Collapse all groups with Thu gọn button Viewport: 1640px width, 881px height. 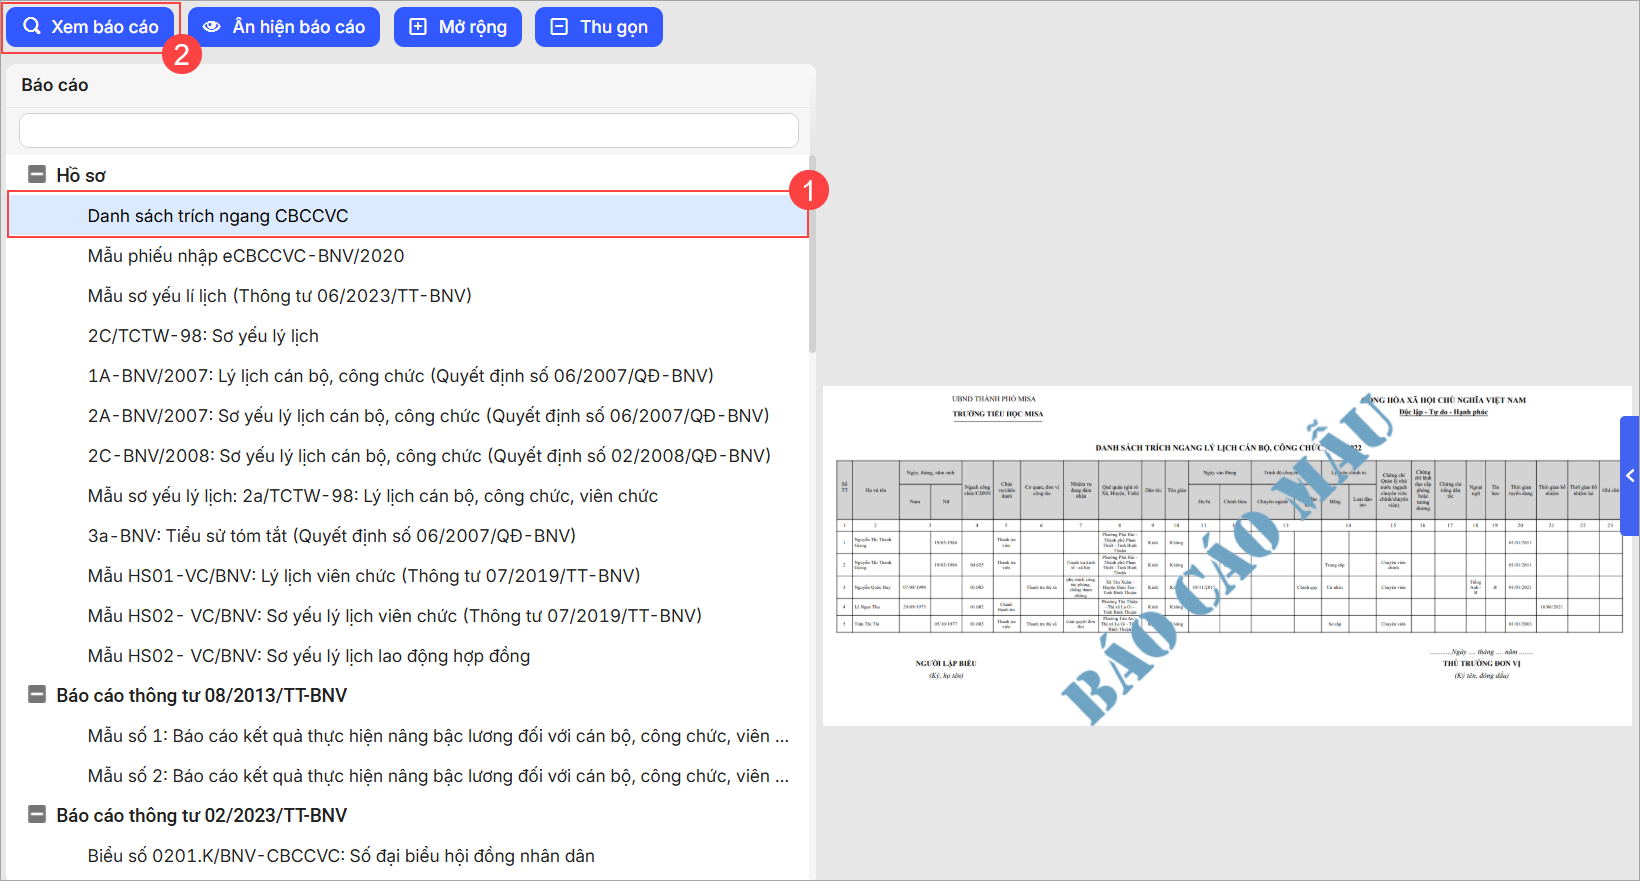(x=599, y=27)
